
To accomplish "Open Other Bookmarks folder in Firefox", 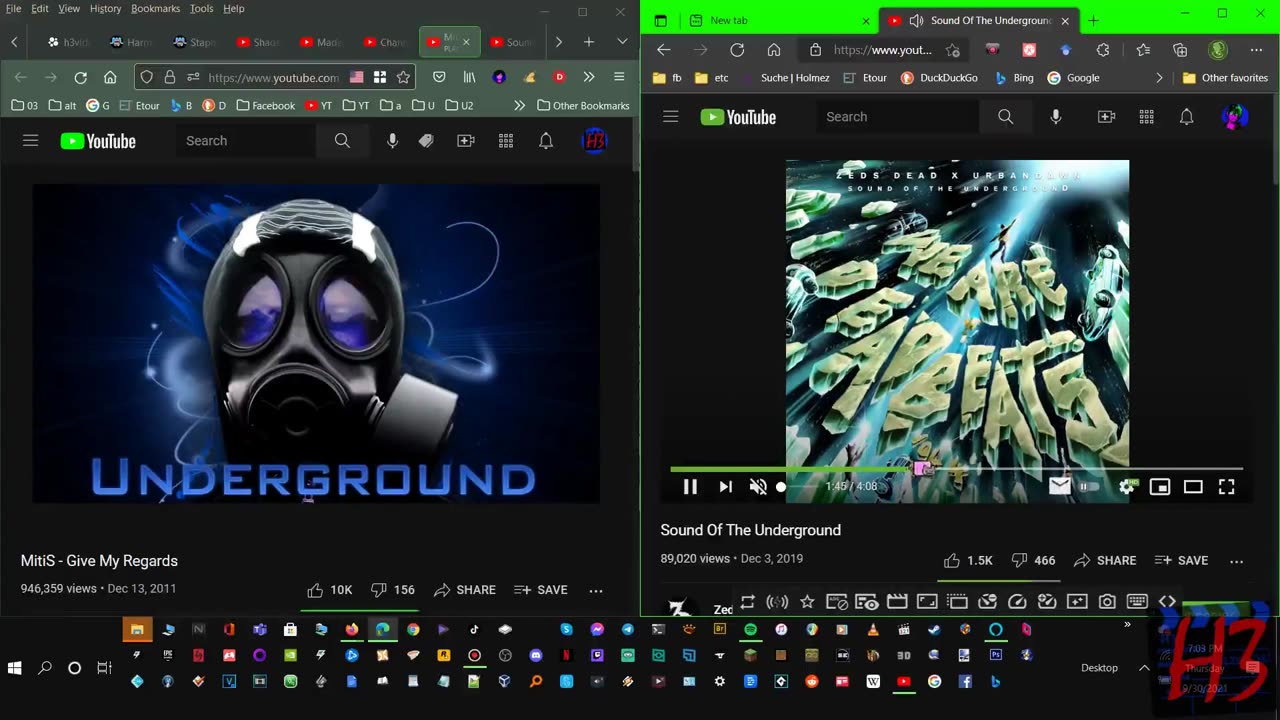I will 583,105.
